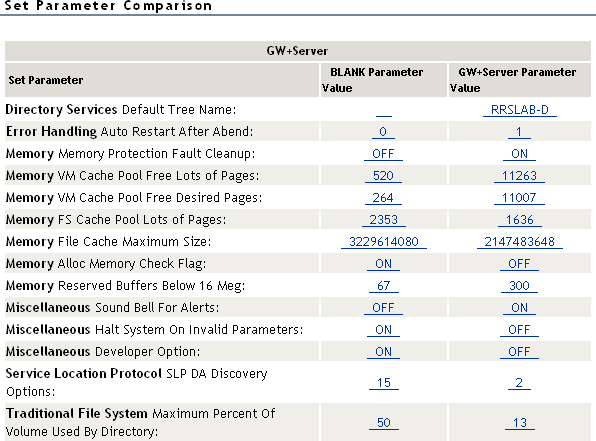Click File Cache Maximum Size 2147483648
596x441 pixels.
pos(520,242)
